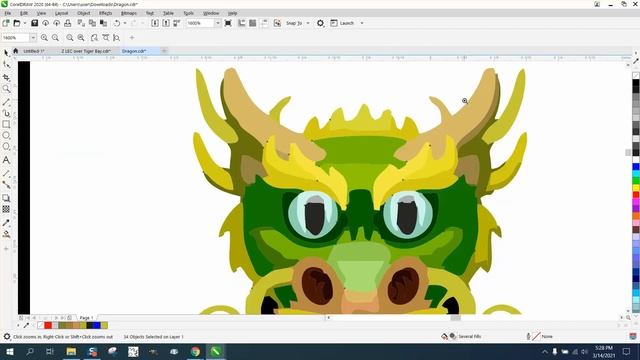
Task: Select the Artistic Media tool
Action: click(x=6, y=113)
